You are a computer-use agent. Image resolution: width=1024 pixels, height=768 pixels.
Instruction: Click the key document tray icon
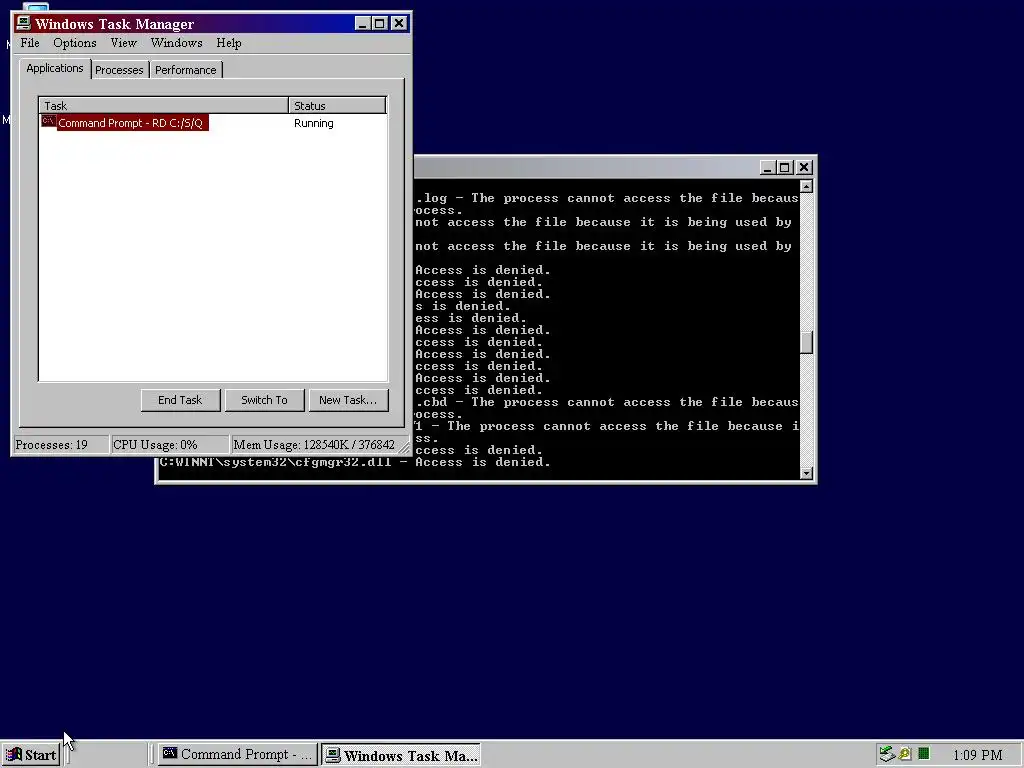point(904,754)
